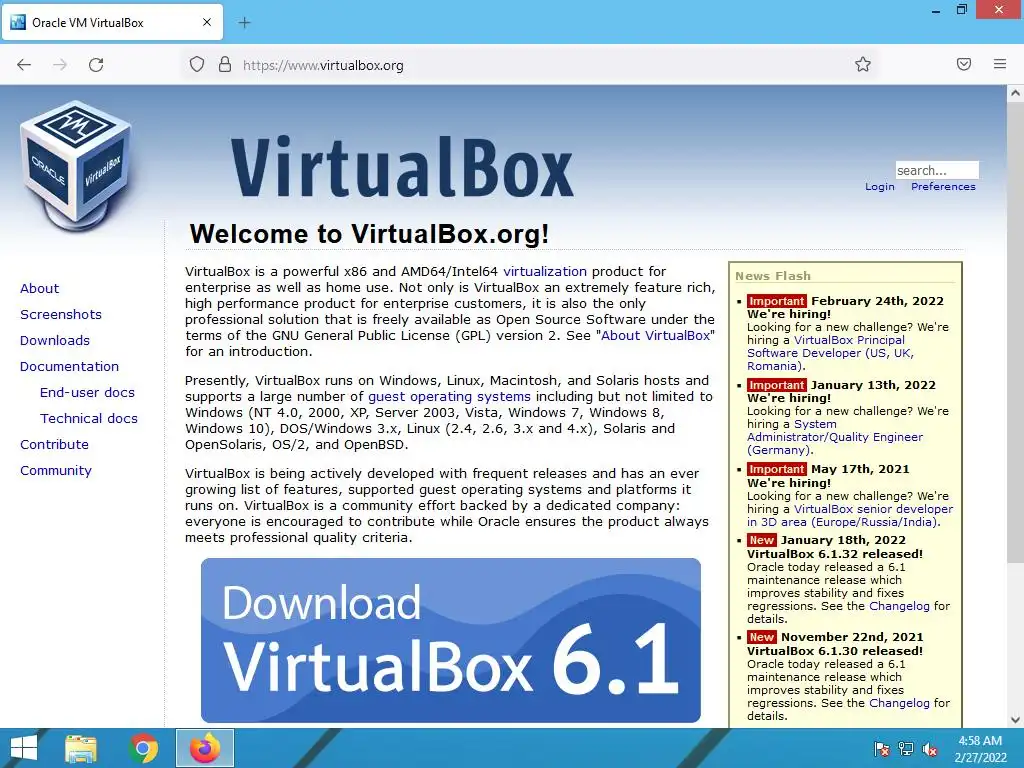
Task: Open the Preferences link
Action: [943, 187]
